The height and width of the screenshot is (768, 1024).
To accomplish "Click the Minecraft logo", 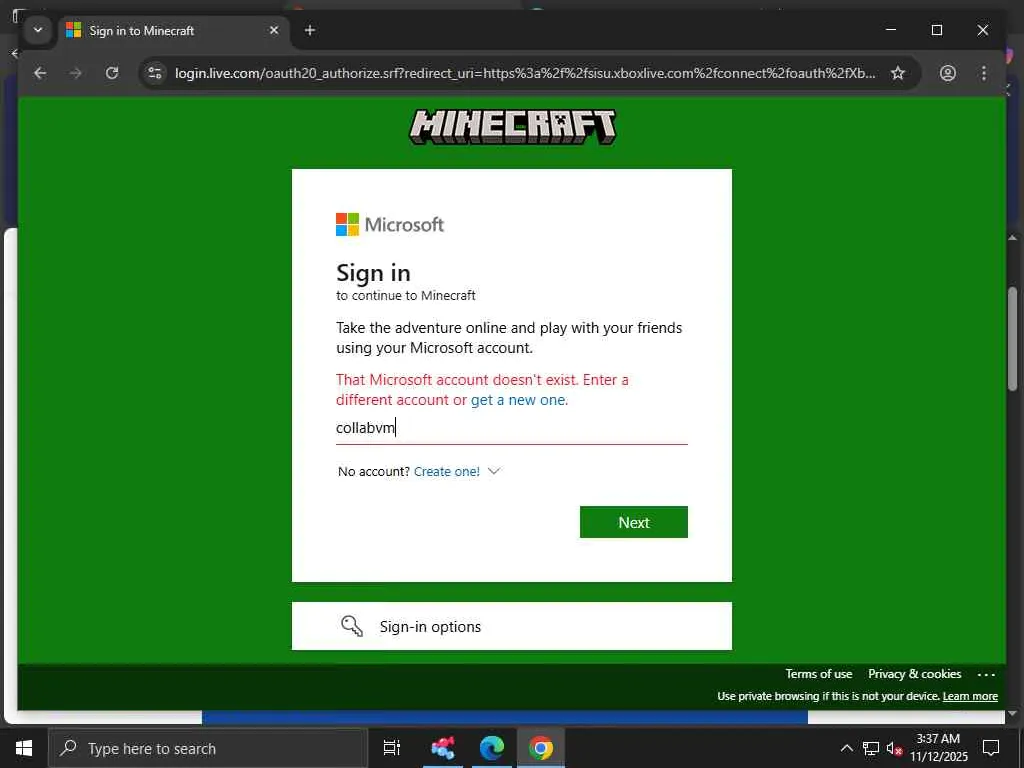I will pos(512,127).
